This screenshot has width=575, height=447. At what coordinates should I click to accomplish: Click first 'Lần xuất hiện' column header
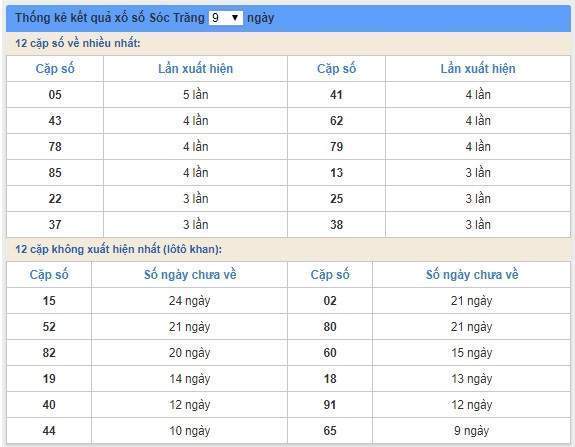(195, 69)
